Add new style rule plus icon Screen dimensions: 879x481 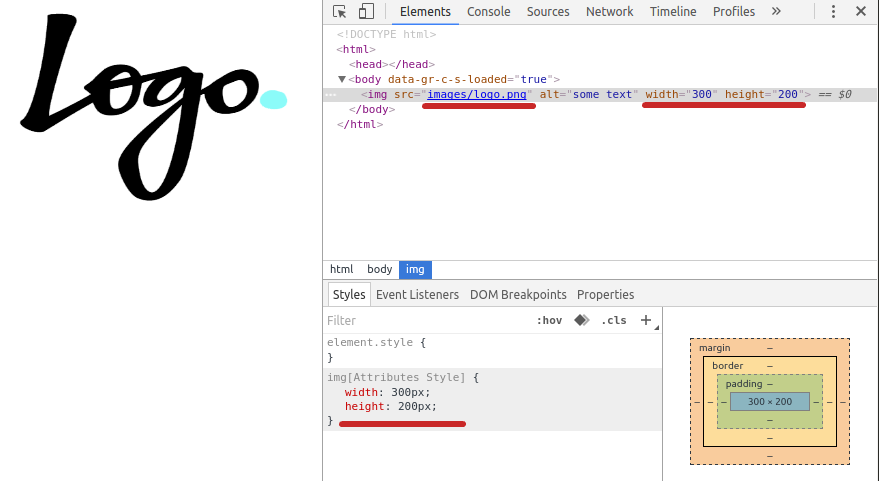646,320
